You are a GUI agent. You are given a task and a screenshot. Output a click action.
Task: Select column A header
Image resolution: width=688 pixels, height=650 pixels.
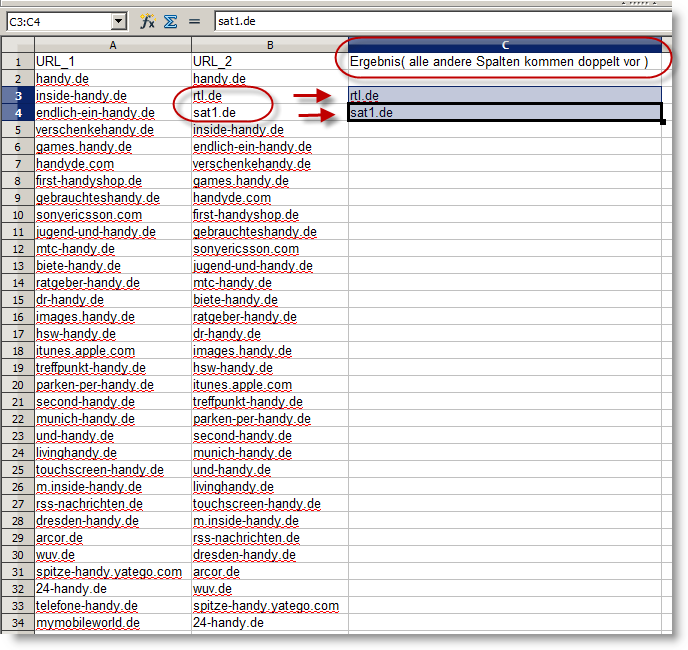click(x=113, y=45)
